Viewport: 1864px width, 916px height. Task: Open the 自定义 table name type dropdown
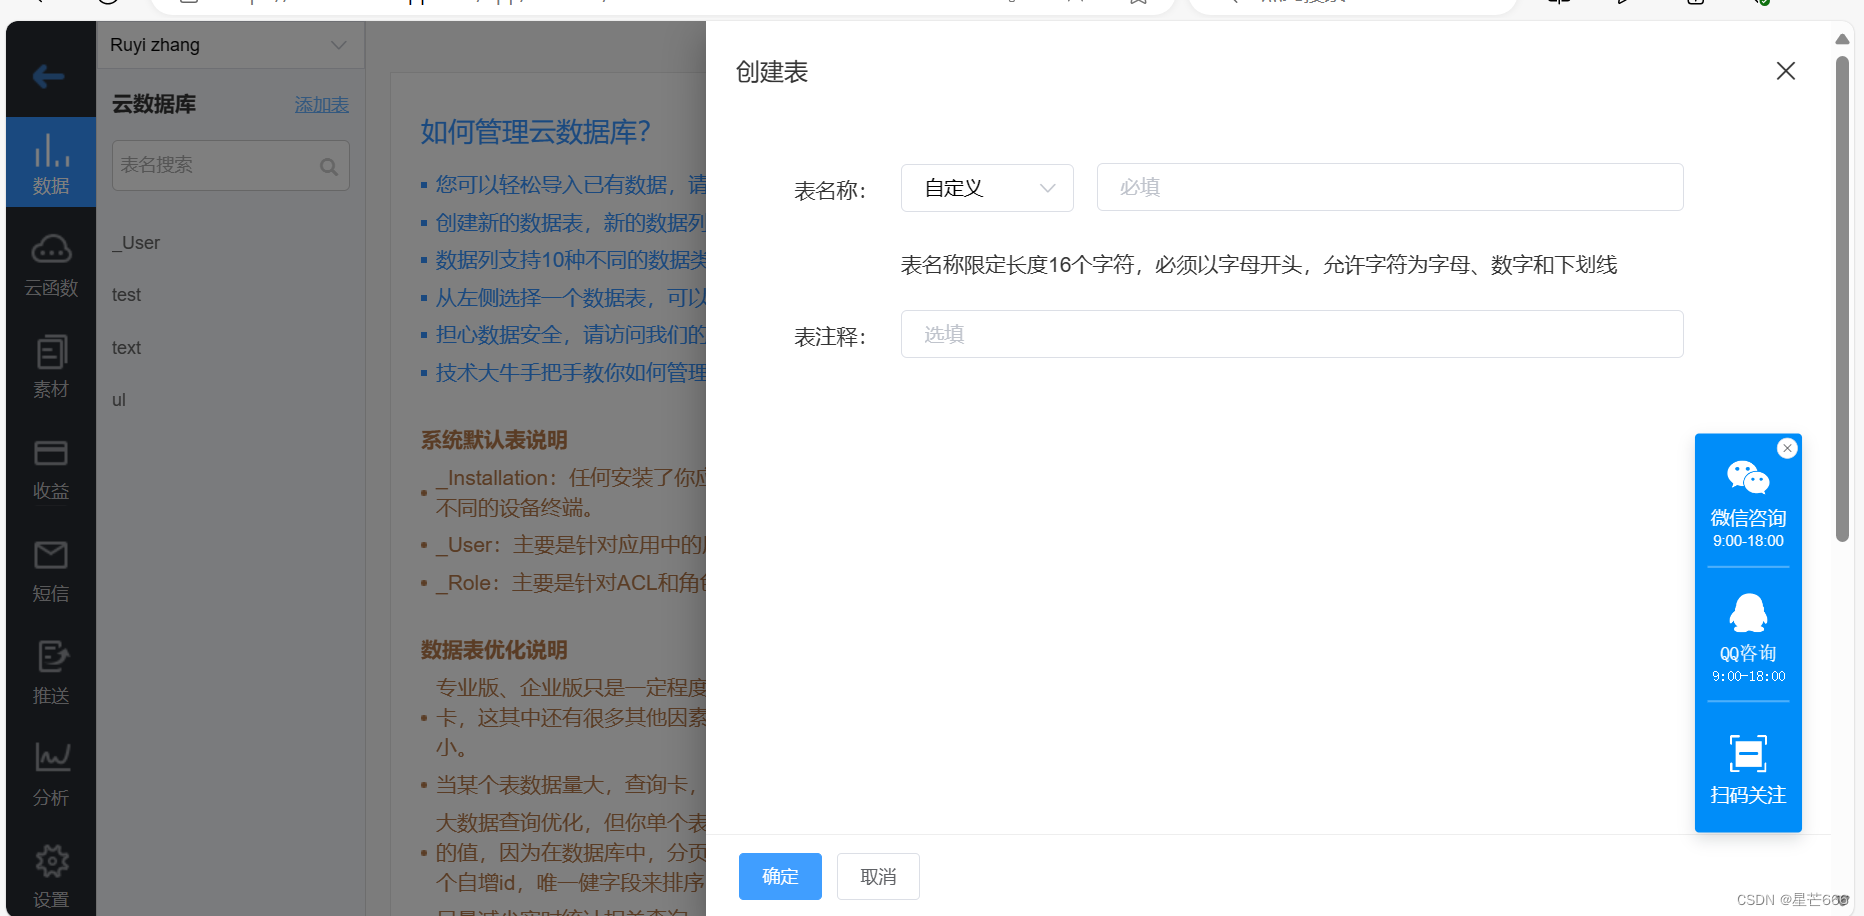tap(986, 187)
